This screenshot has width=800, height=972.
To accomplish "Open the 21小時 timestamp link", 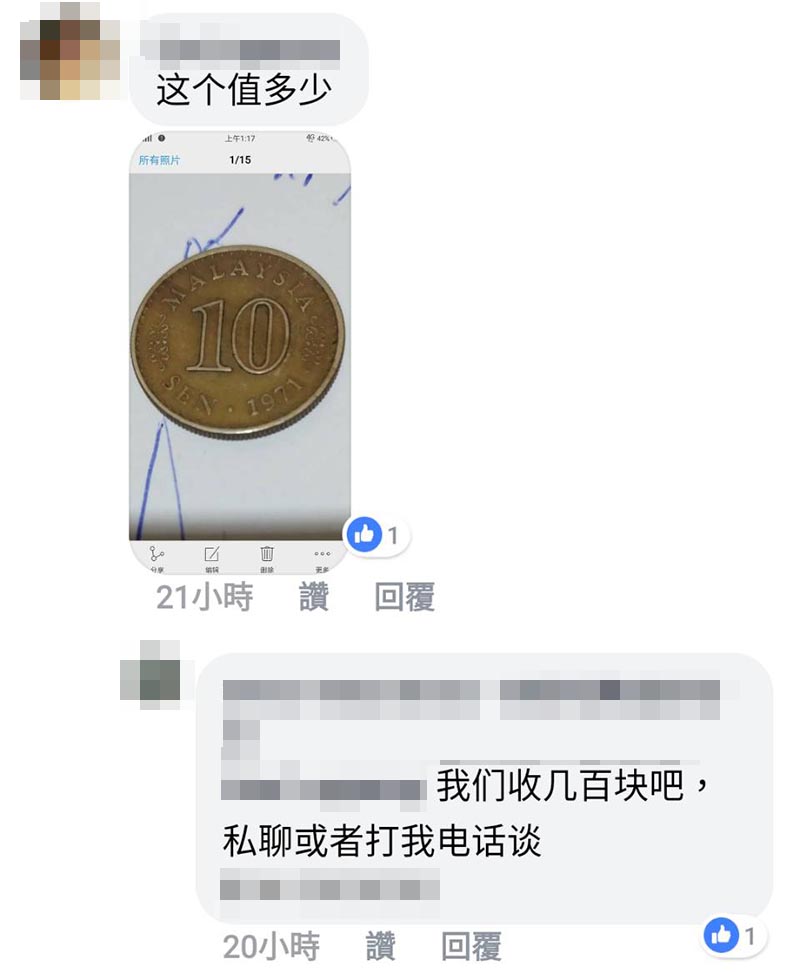I will click(x=204, y=597).
